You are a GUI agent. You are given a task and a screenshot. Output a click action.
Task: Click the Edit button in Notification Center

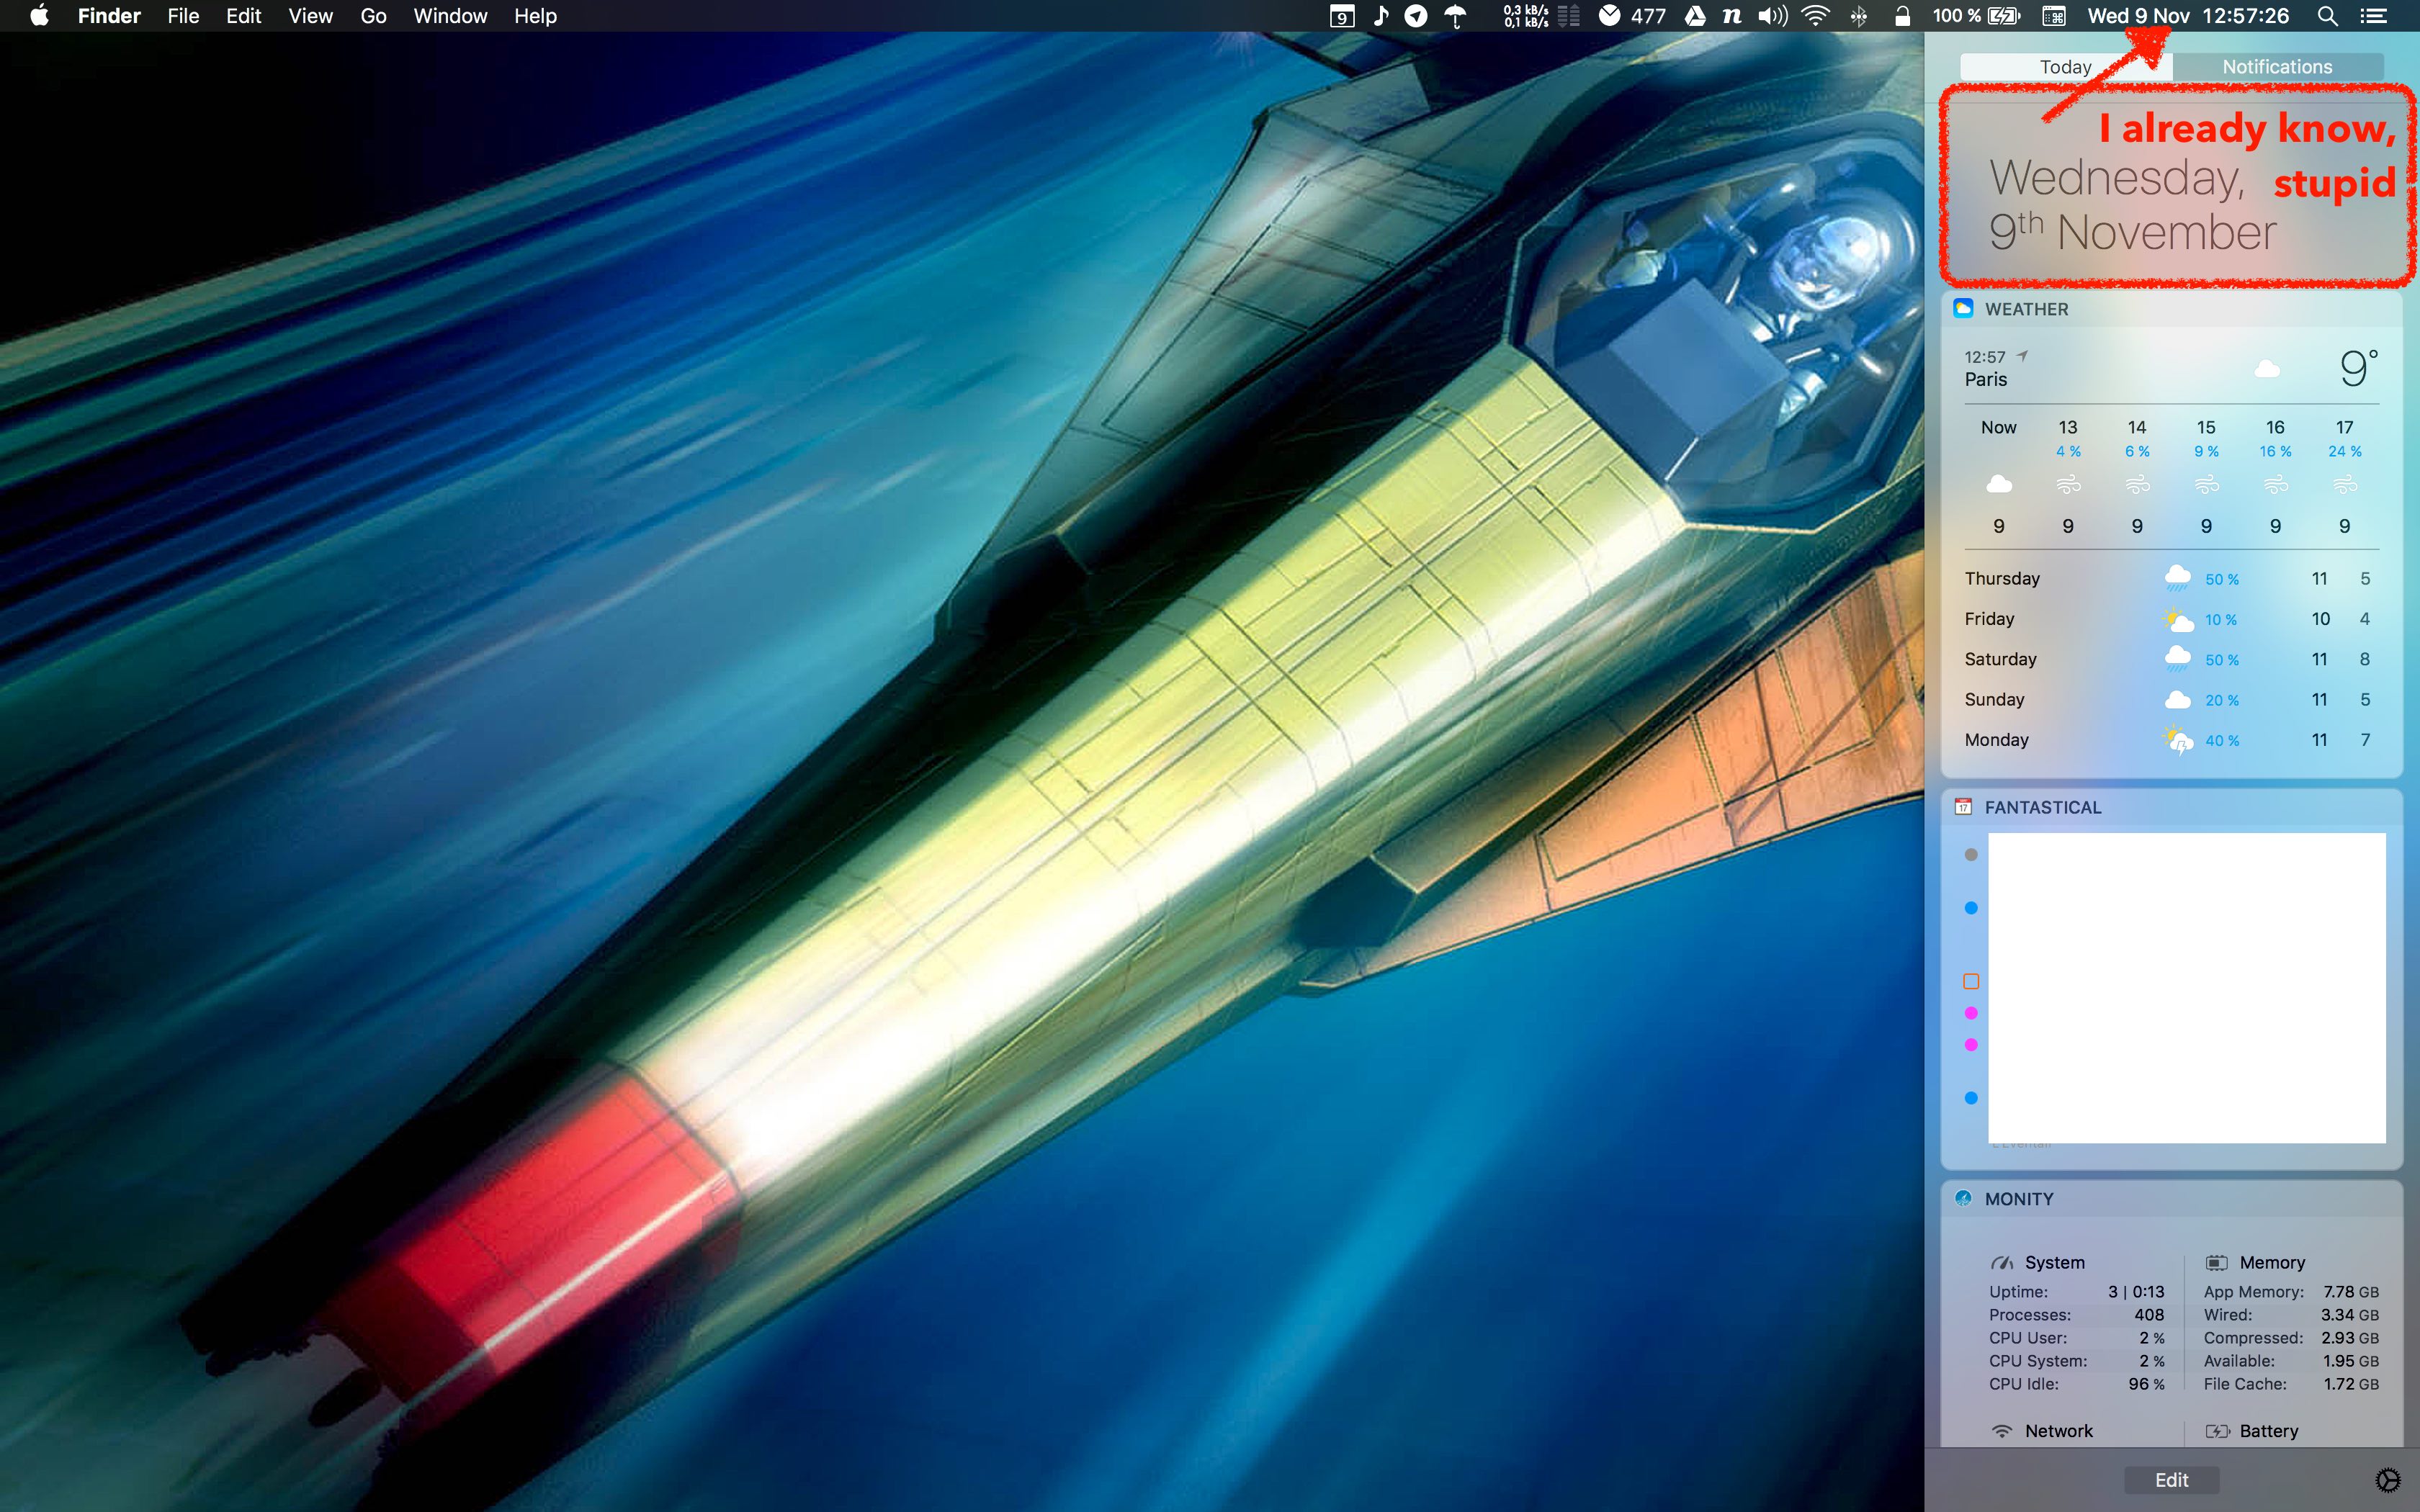tap(2171, 1480)
